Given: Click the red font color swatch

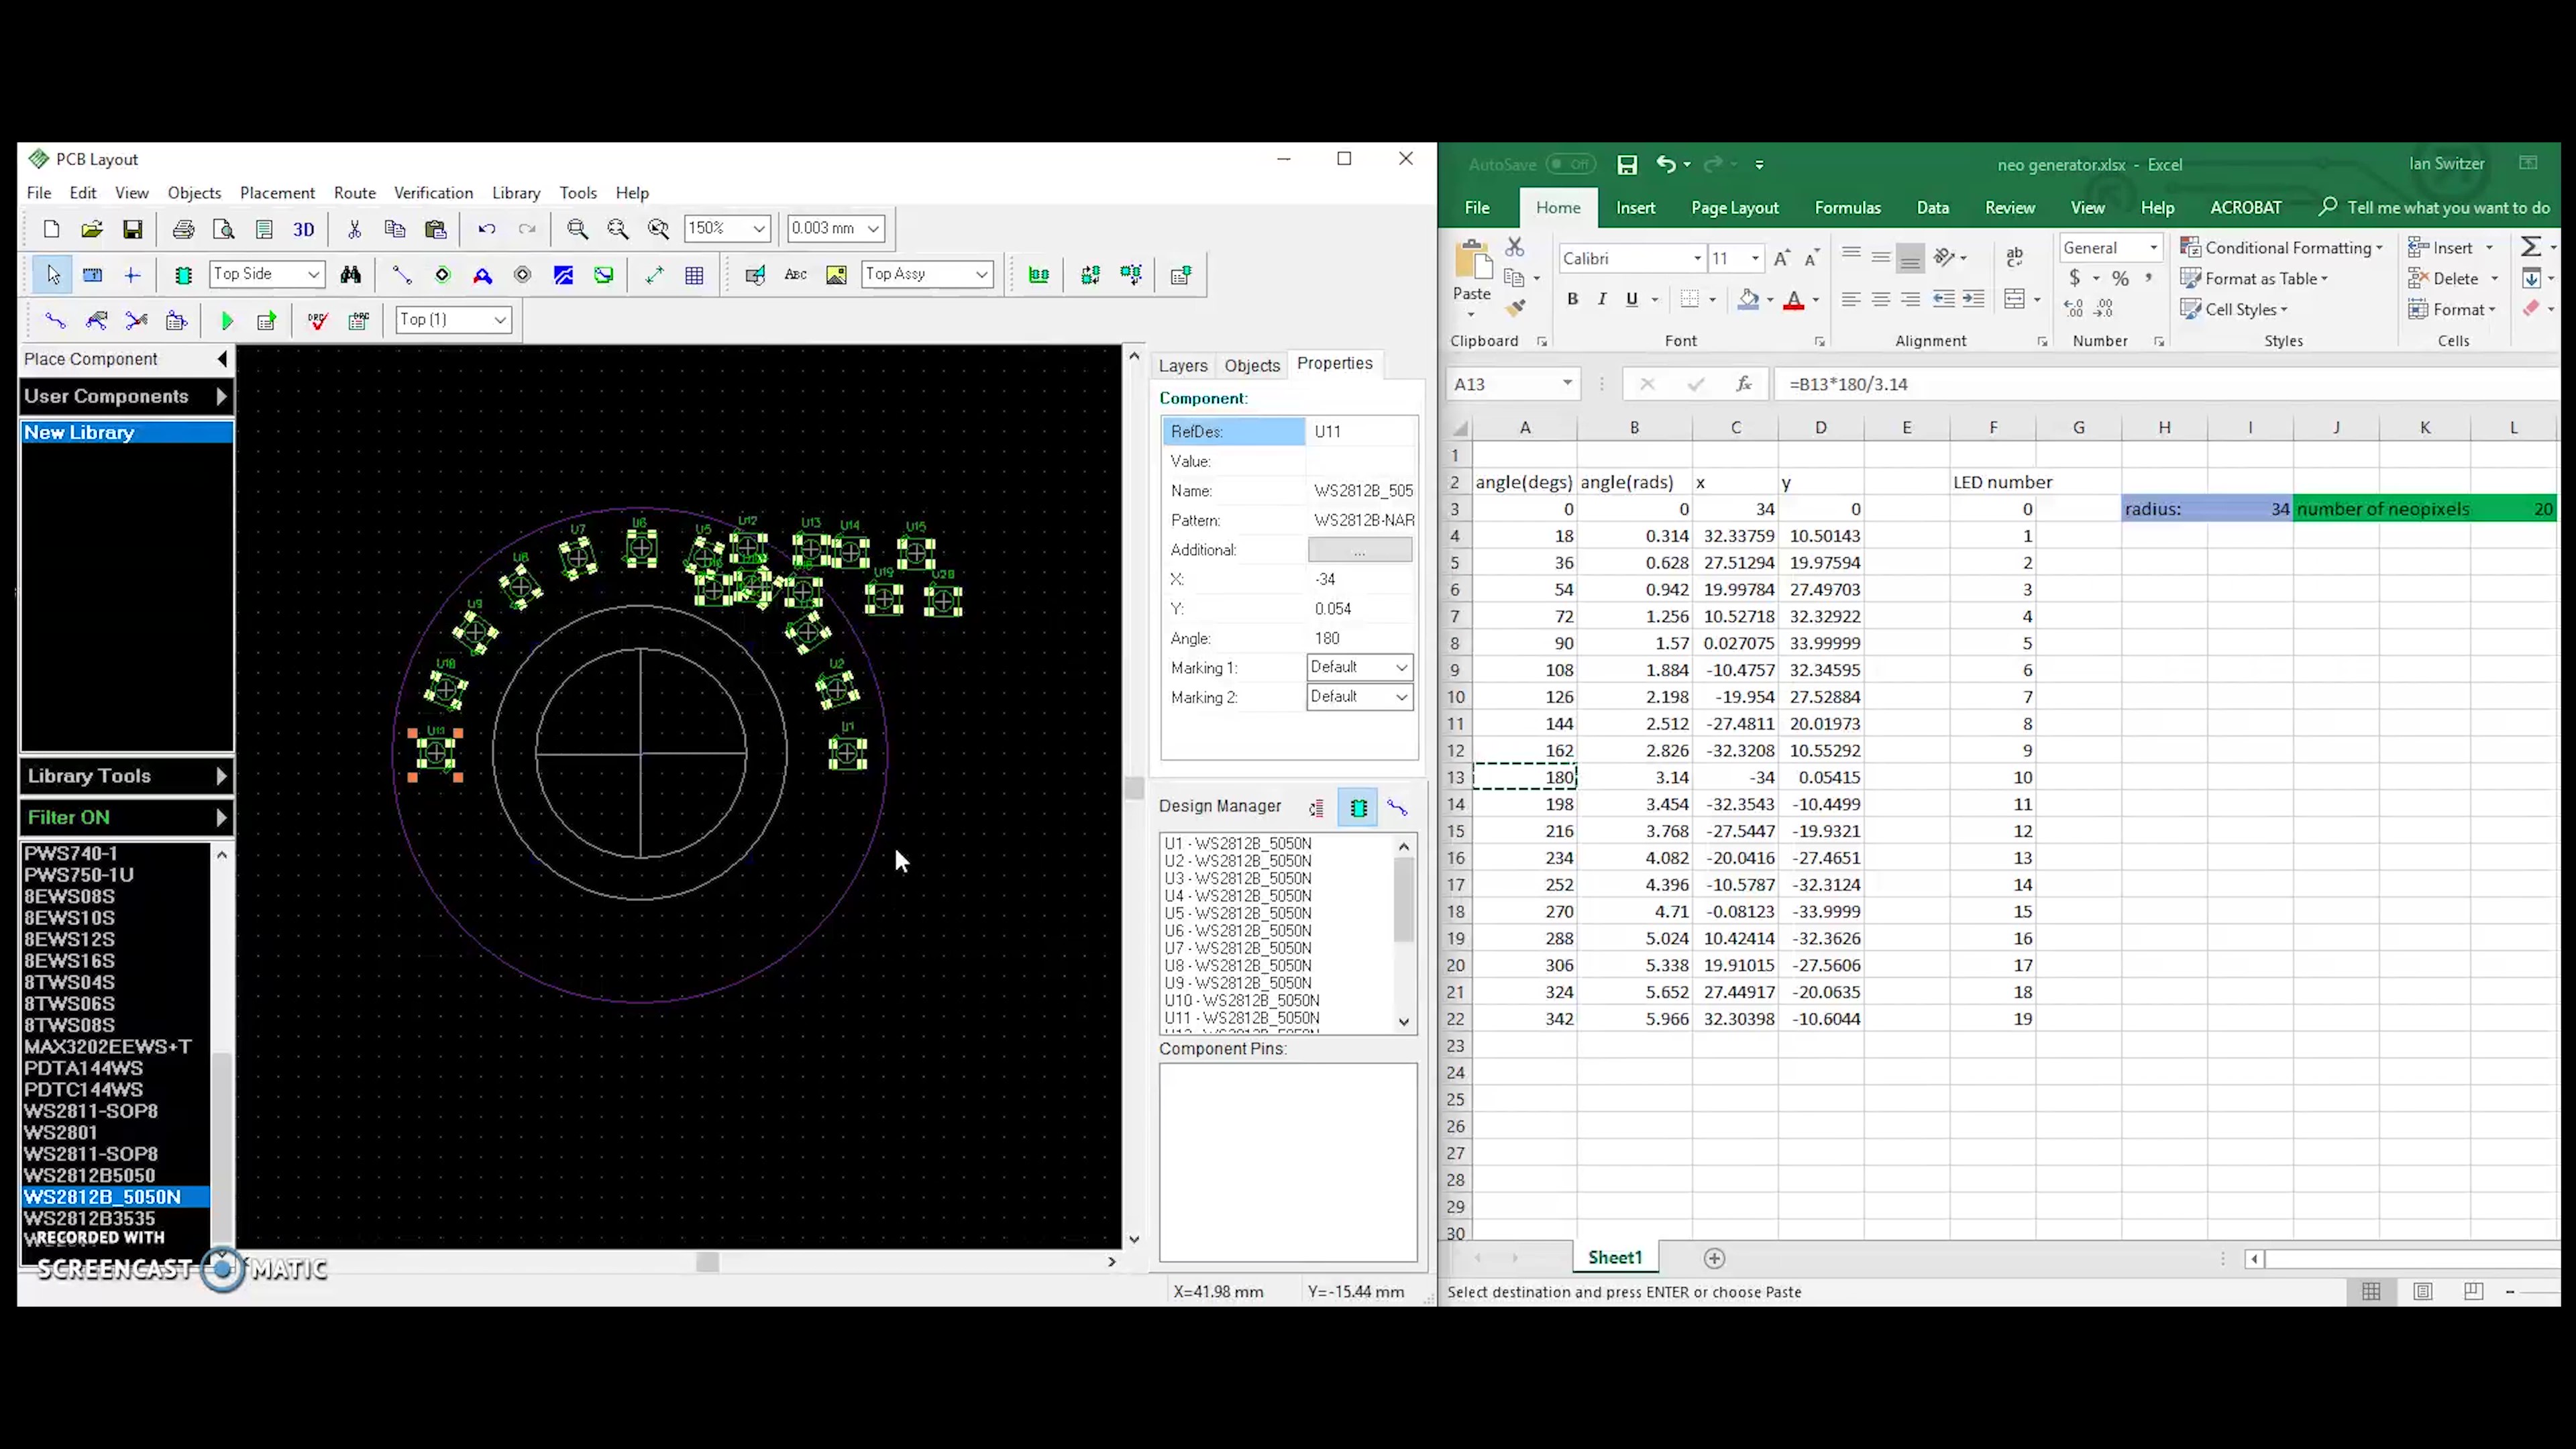Looking at the screenshot, I should [x=1794, y=301].
